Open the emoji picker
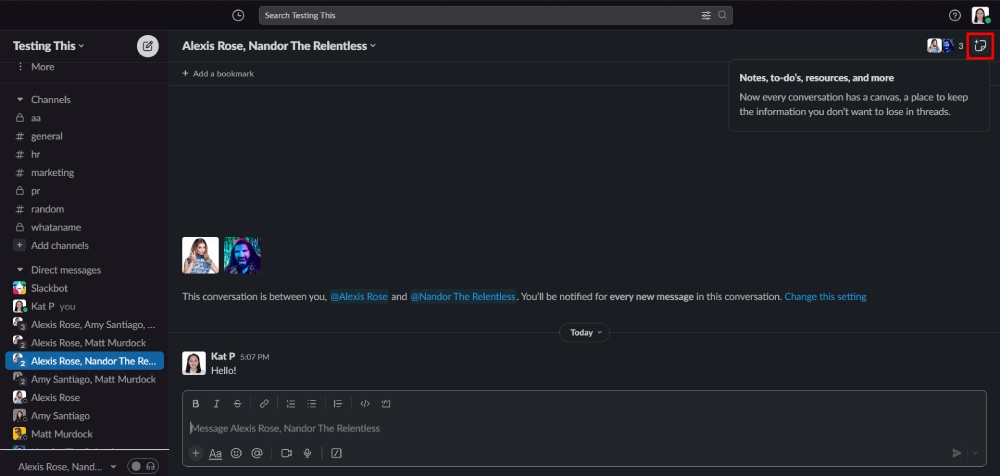This screenshot has height=476, width=1000. click(x=237, y=453)
